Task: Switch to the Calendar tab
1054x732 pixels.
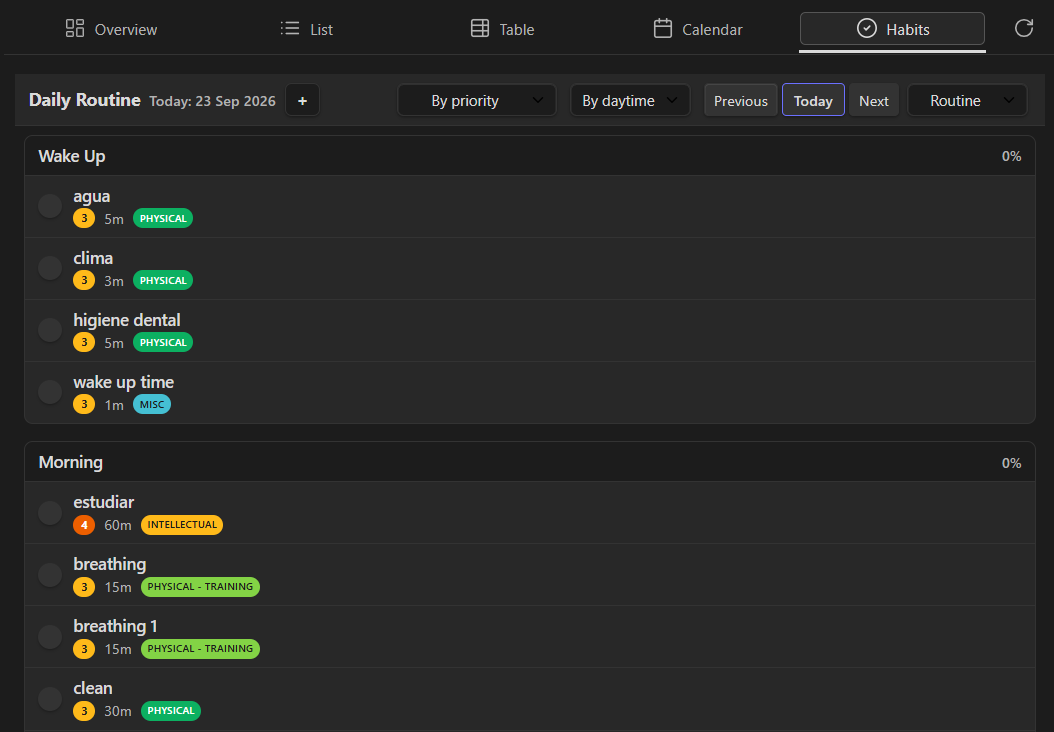Action: pos(698,29)
